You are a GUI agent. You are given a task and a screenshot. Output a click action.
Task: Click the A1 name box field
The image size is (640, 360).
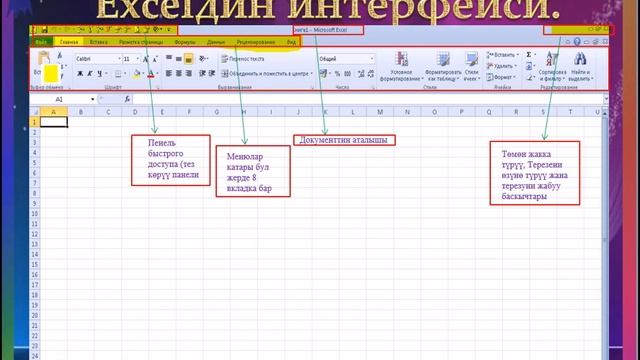(x=60, y=99)
